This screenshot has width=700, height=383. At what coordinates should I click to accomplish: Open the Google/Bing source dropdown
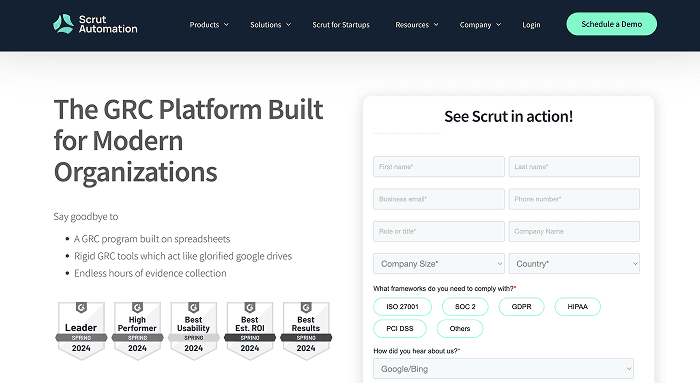point(503,369)
